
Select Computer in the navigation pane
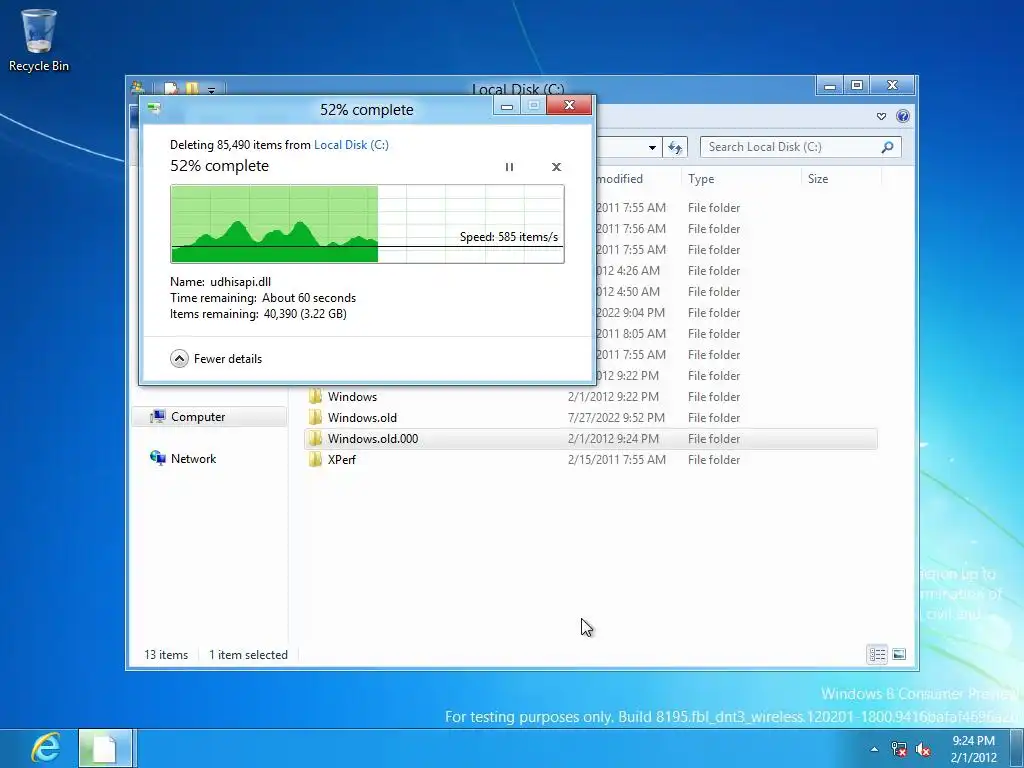pos(209,417)
